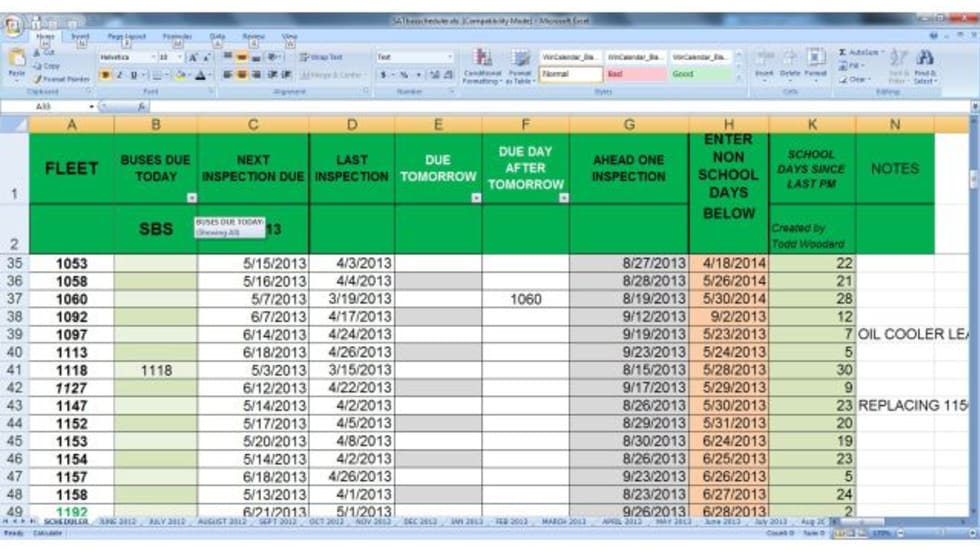This screenshot has width=980, height=552.
Task: Open the Page Layout ribbon tab
Action: click(x=127, y=36)
